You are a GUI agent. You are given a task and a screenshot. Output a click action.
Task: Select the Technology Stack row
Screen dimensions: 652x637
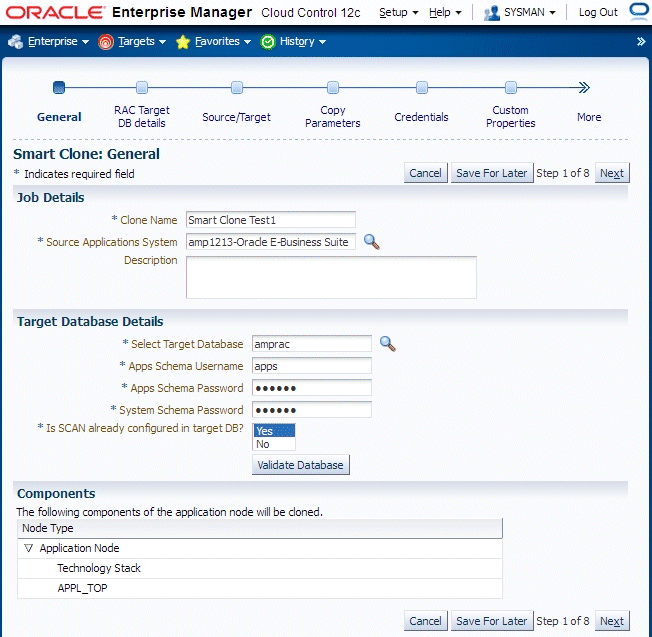coord(259,568)
